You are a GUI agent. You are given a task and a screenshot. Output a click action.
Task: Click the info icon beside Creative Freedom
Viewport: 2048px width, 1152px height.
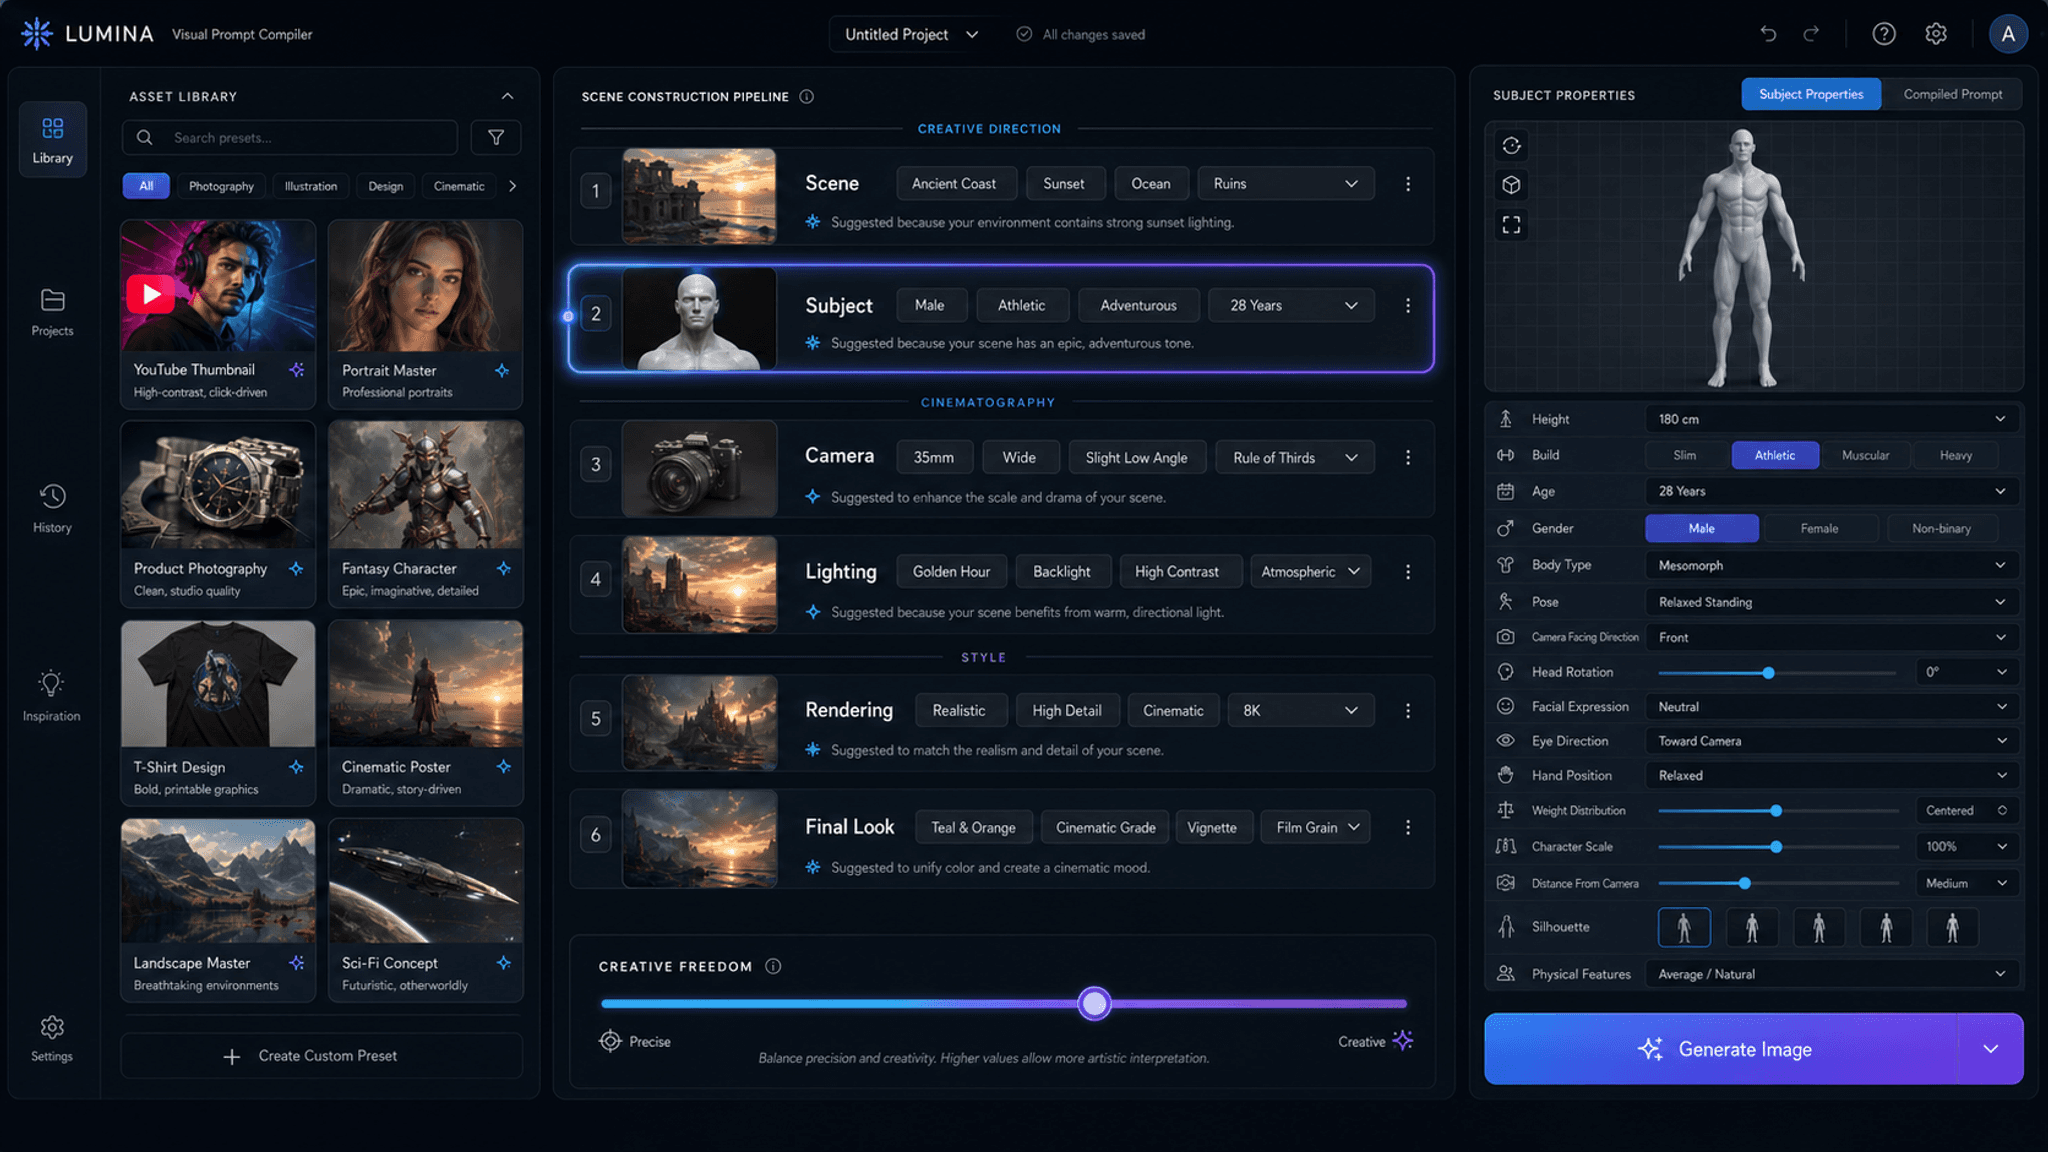coord(773,966)
